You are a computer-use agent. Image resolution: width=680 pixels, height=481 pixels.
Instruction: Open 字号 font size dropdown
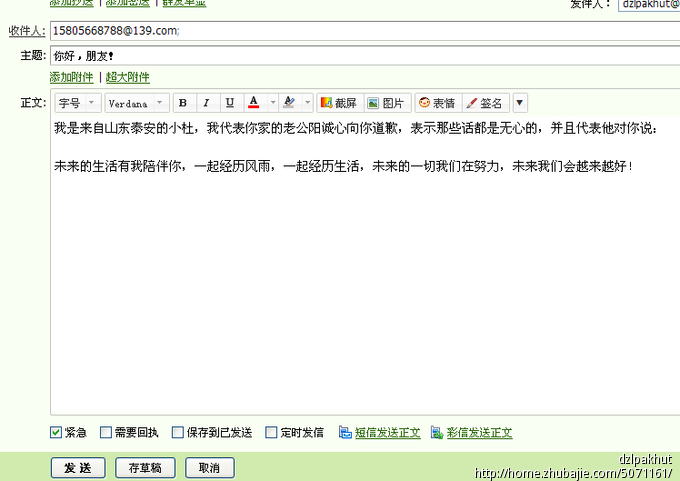point(78,103)
